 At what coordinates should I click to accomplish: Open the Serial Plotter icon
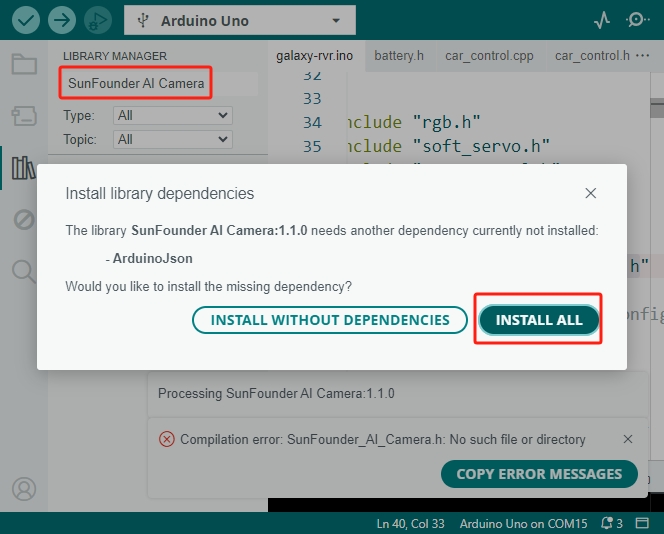pyautogui.click(x=601, y=20)
